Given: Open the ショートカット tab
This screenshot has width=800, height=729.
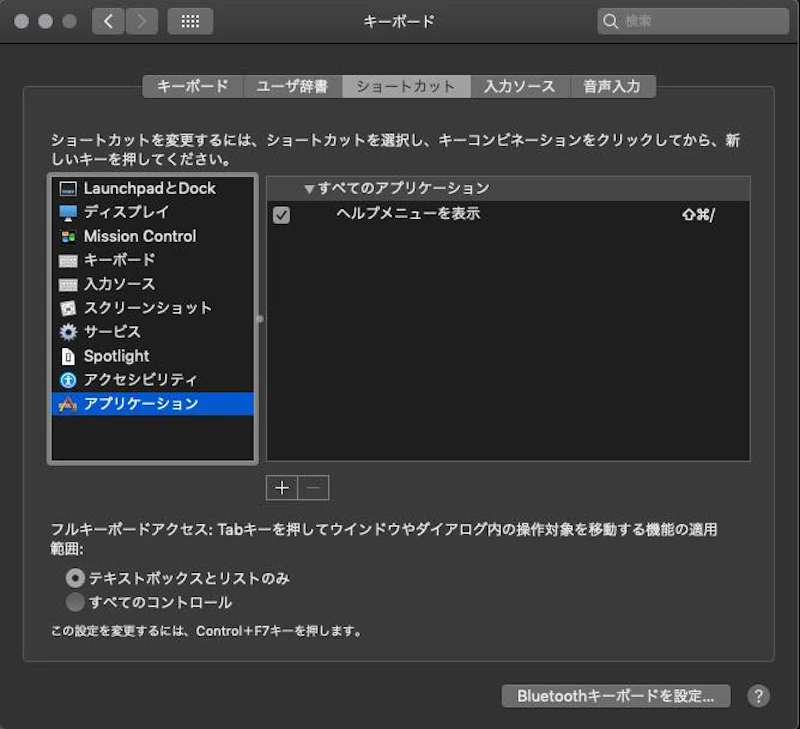Looking at the screenshot, I should point(406,86).
